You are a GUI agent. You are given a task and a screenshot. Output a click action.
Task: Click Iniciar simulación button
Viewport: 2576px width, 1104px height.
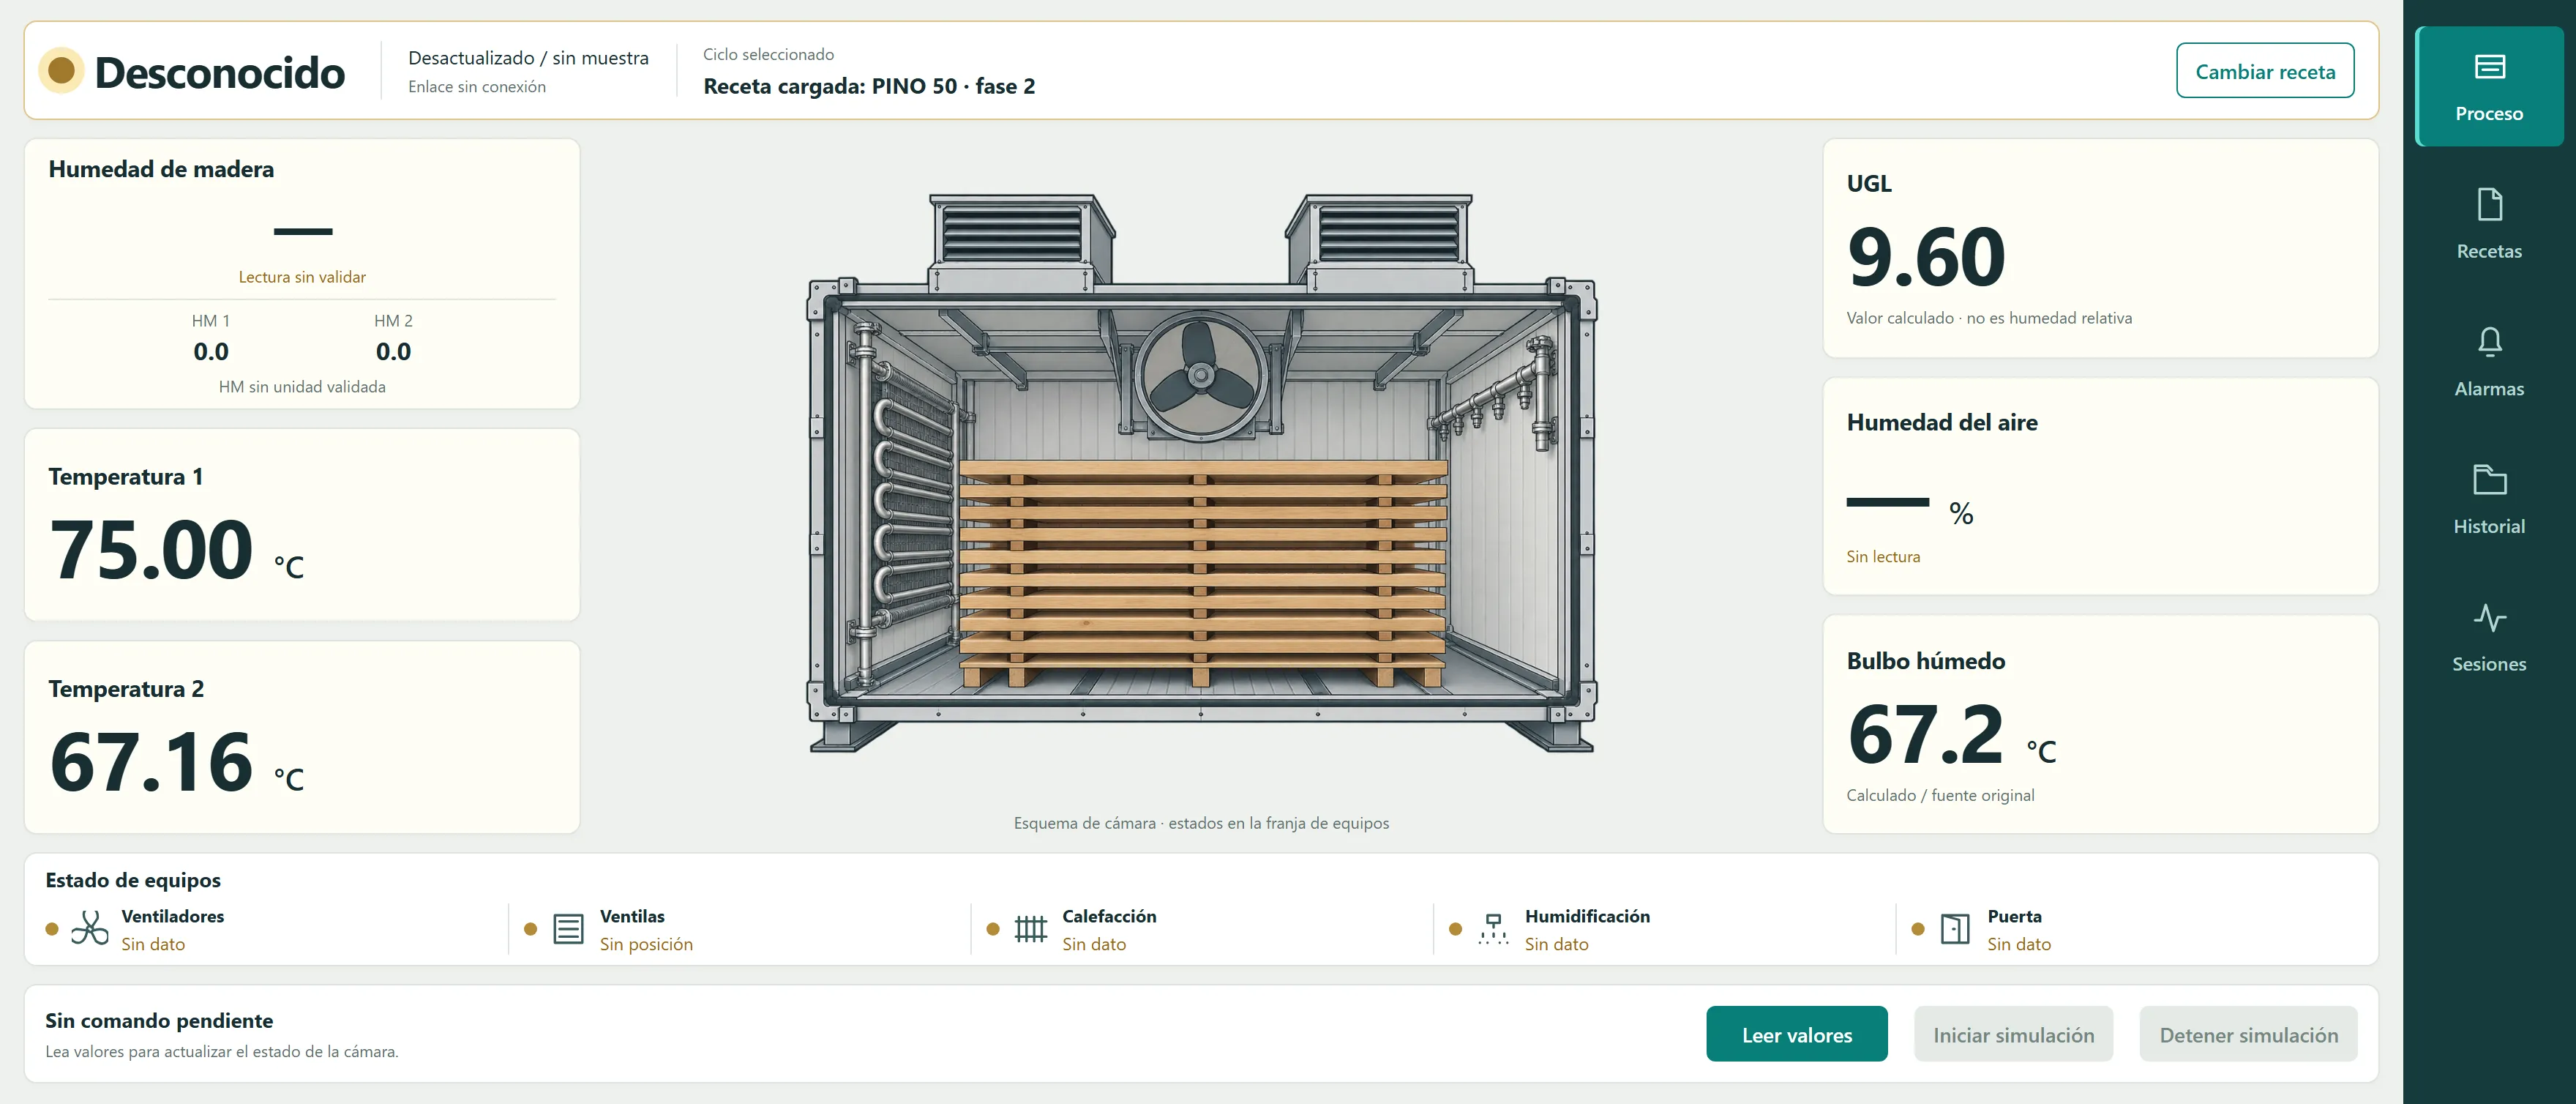pos(2013,1034)
